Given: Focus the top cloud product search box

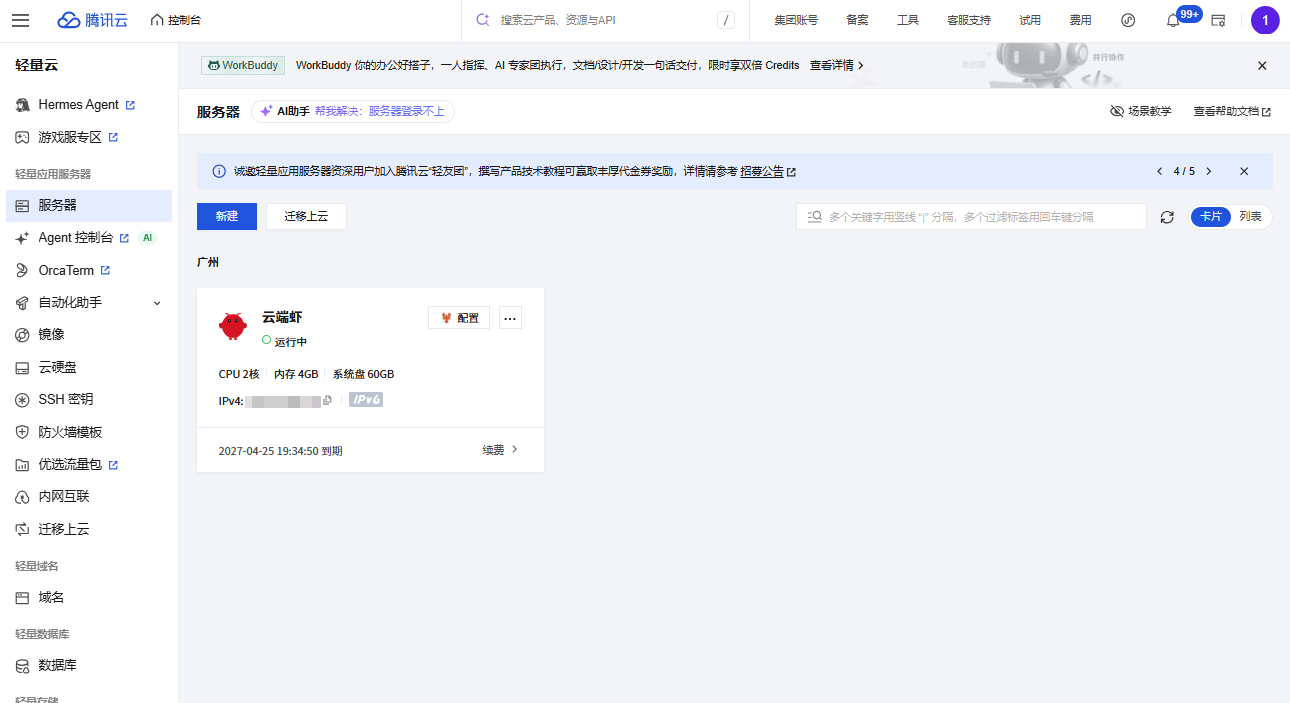Looking at the screenshot, I should (604, 20).
